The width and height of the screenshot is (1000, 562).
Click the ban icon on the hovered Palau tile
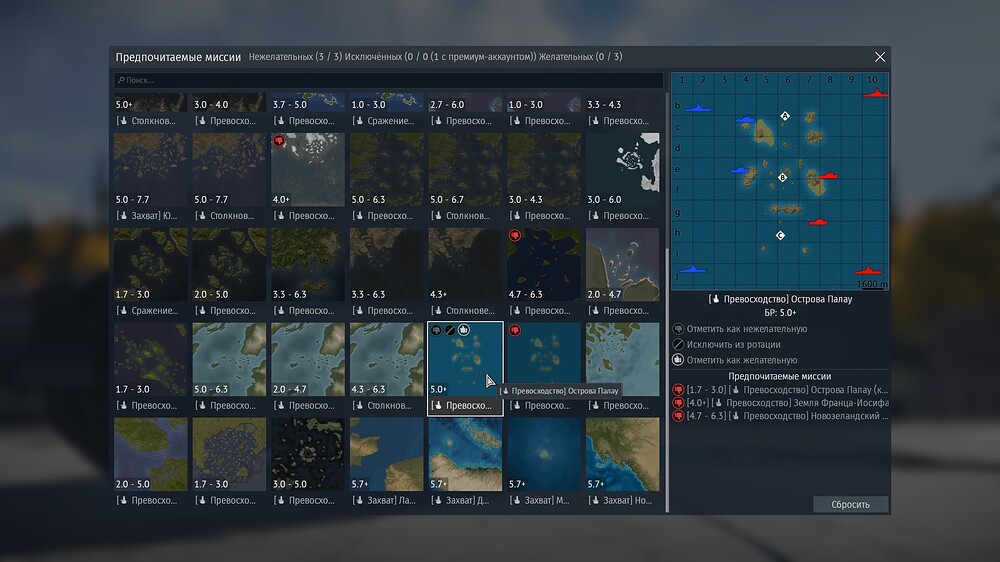click(x=450, y=330)
